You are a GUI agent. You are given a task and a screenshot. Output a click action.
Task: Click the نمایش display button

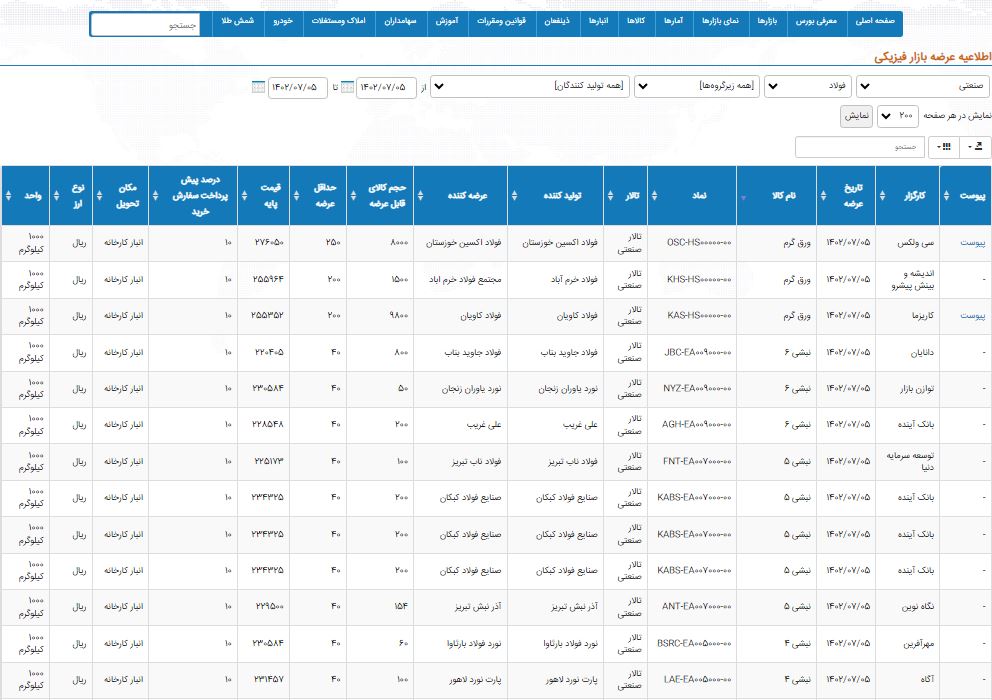857,116
